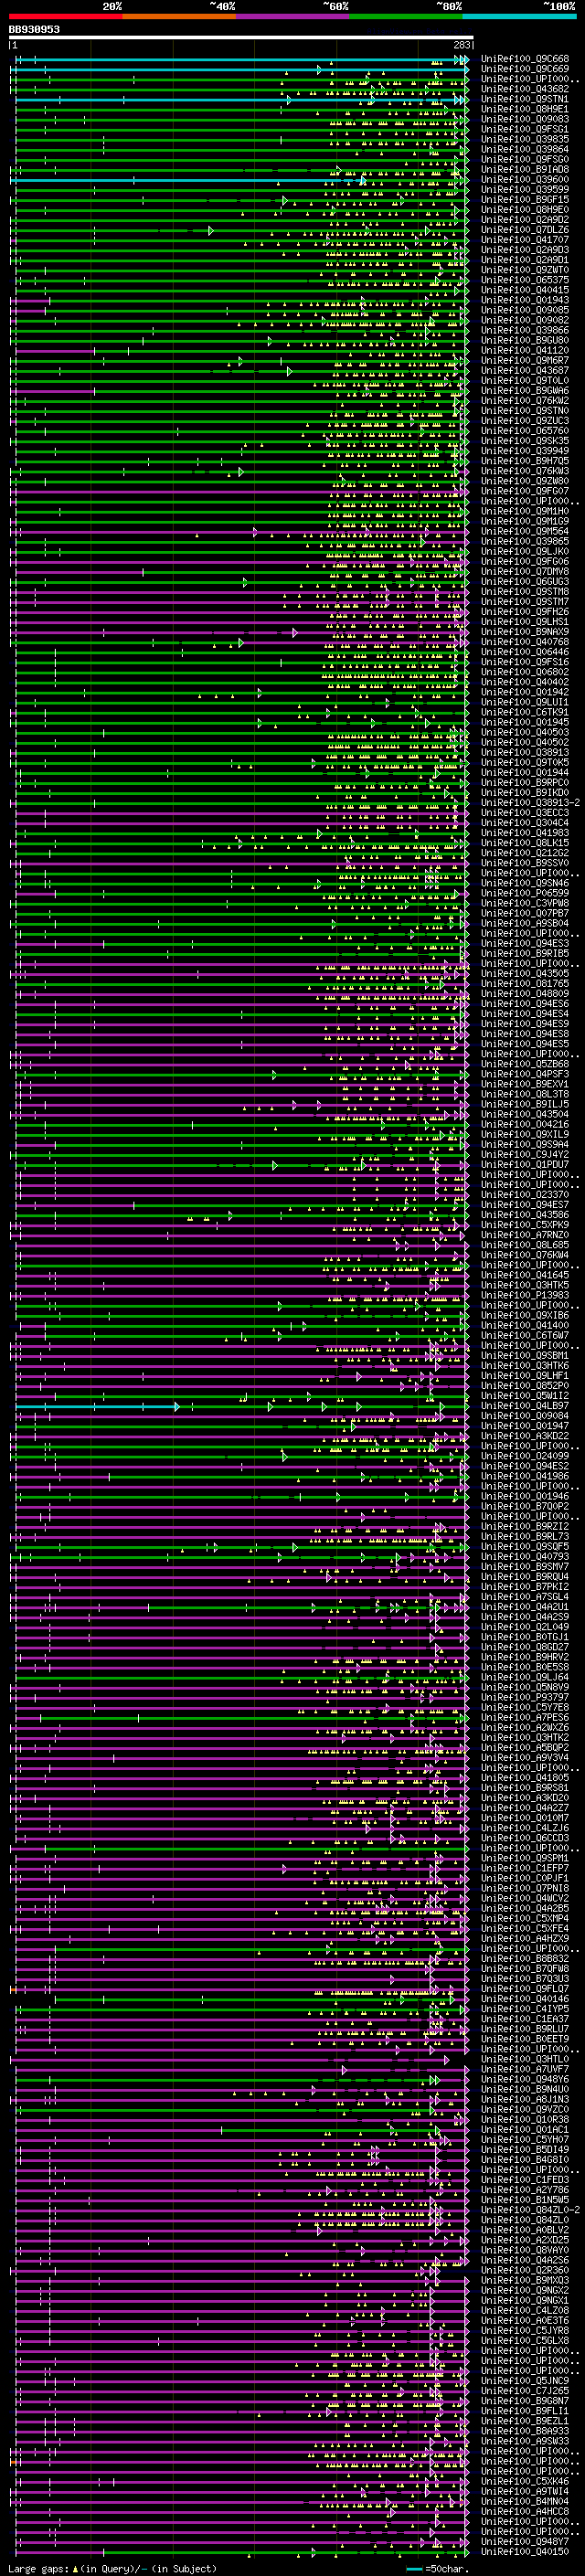Select hit UniRef100_Q94ES6
Screen dimensions: 585x2576
coord(525,1004)
